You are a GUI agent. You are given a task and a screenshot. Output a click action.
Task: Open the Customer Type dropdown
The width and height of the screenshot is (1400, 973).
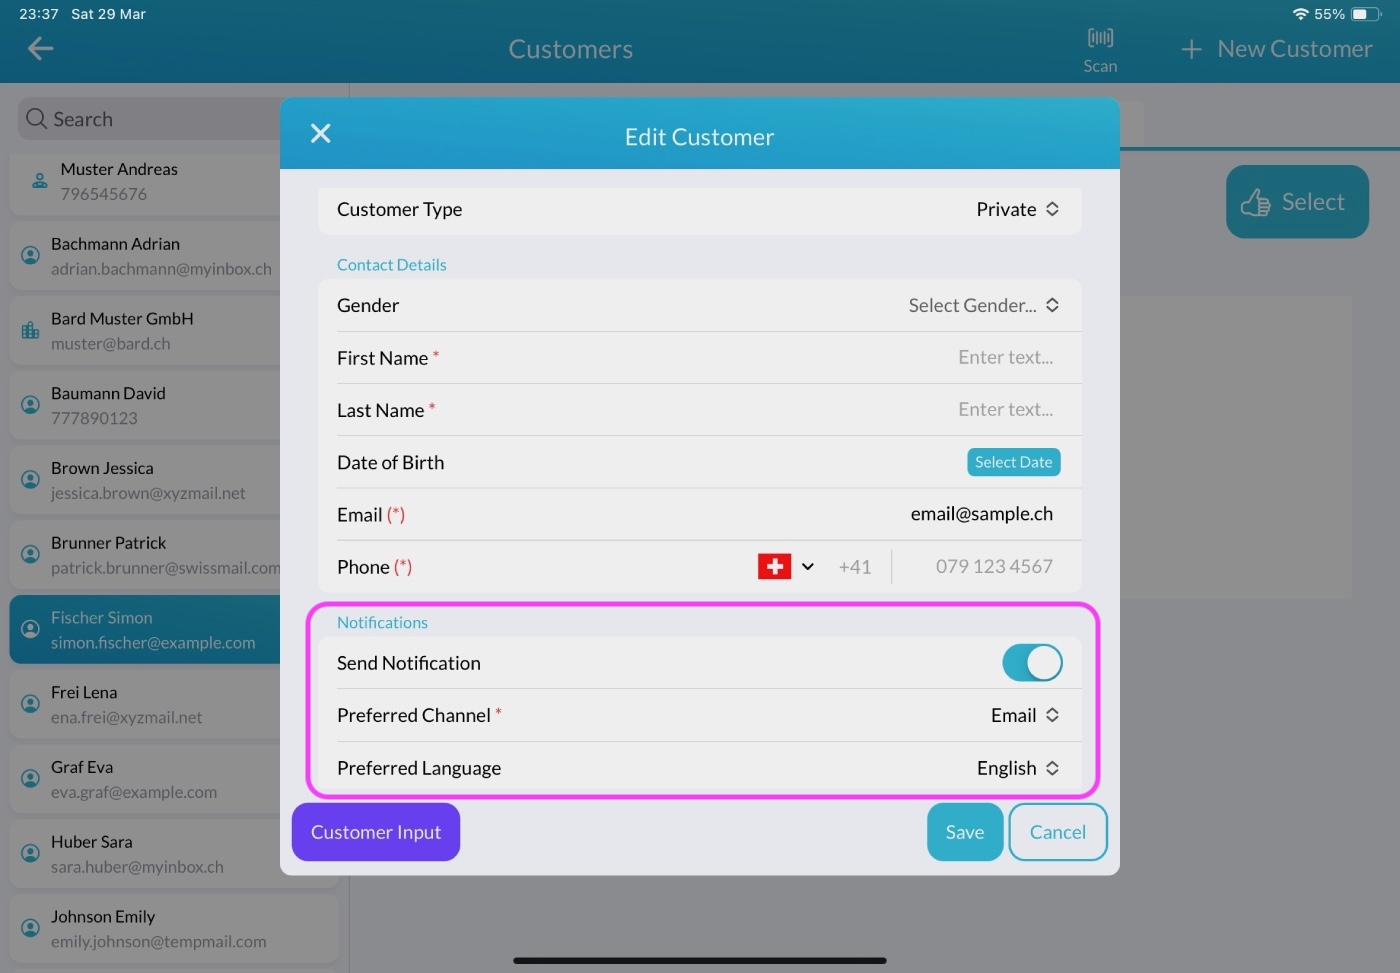(x=1017, y=210)
